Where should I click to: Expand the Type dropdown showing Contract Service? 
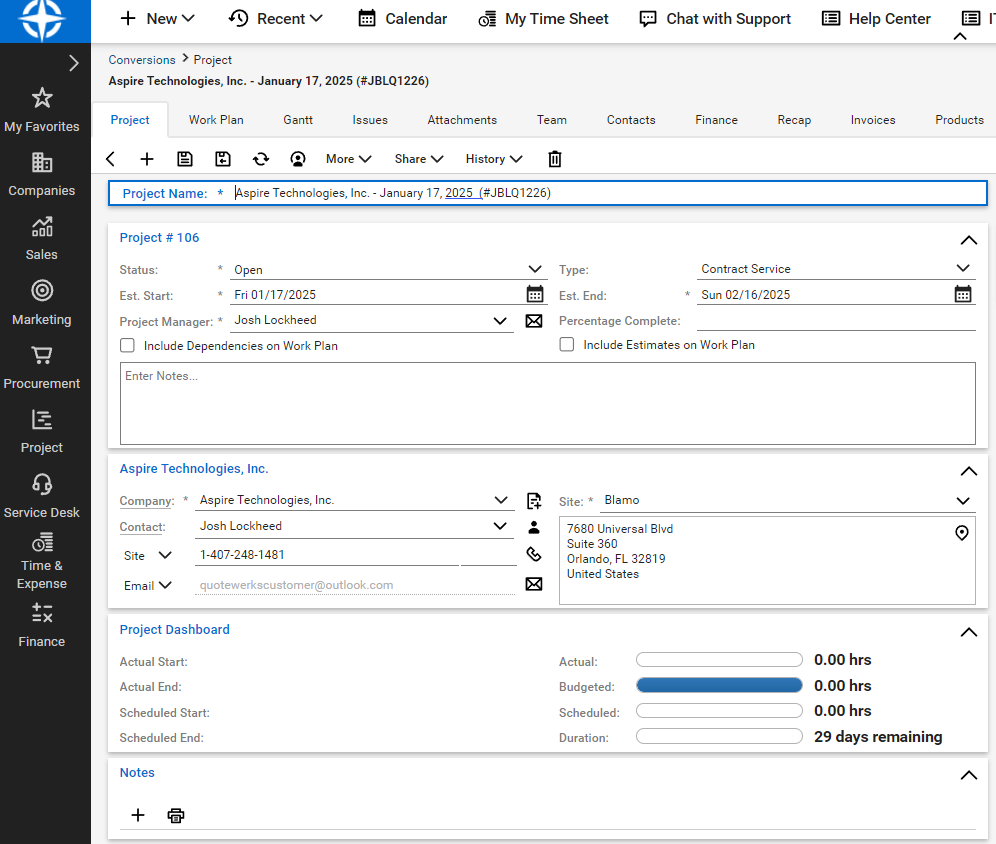pos(962,268)
